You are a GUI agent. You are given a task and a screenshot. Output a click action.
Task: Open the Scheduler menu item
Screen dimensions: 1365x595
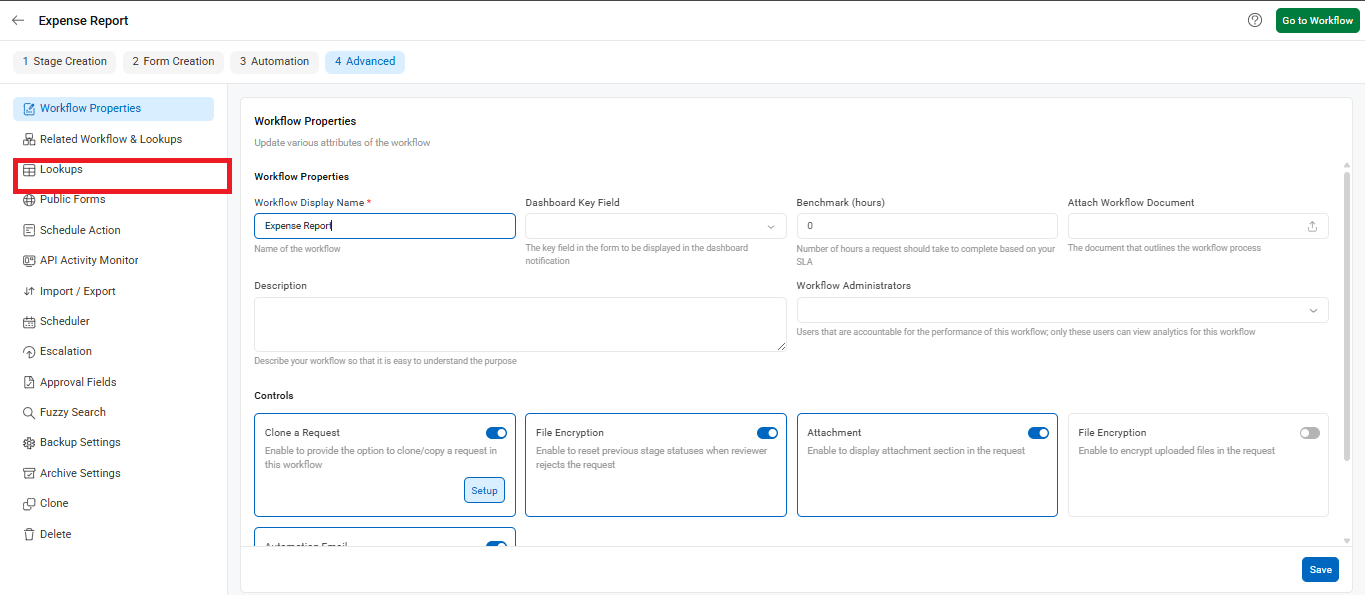114,322
